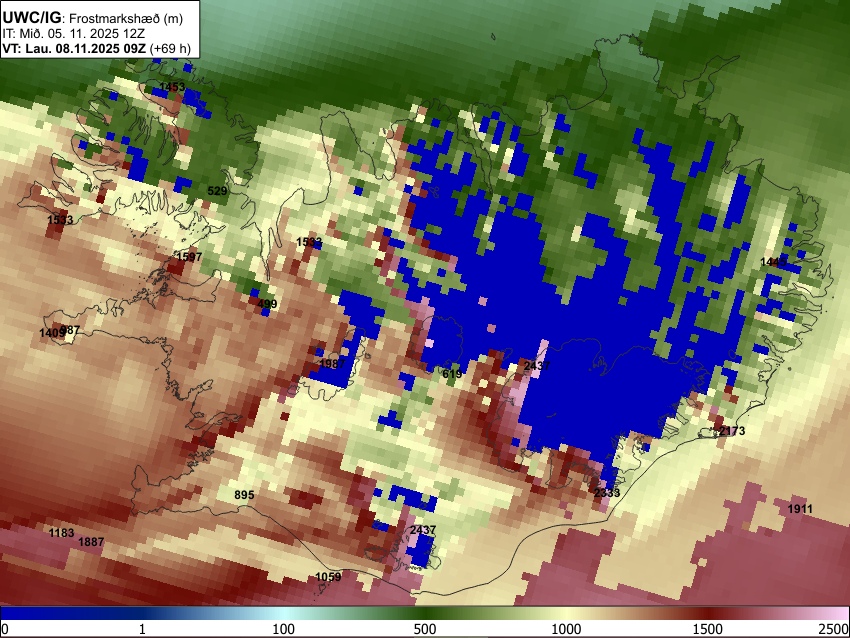Image resolution: width=850 pixels, height=638 pixels.
Task: Click the 1059 height label
Action: click(329, 577)
